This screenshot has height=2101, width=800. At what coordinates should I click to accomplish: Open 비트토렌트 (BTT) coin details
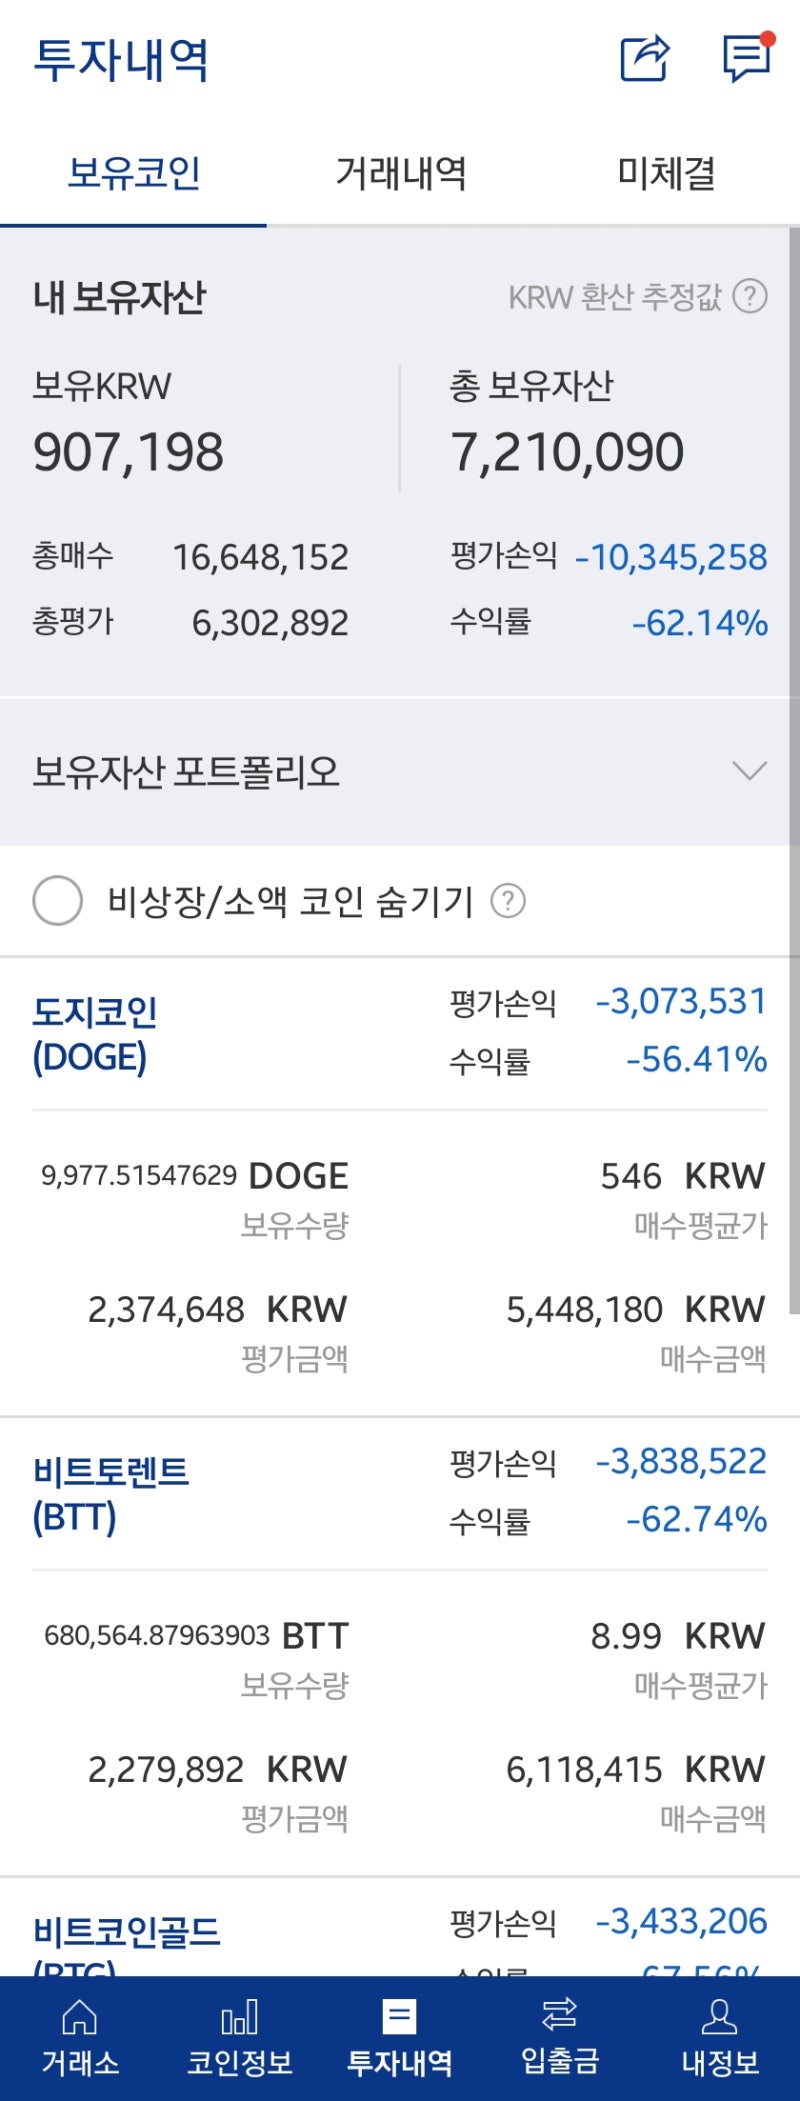coord(110,1494)
